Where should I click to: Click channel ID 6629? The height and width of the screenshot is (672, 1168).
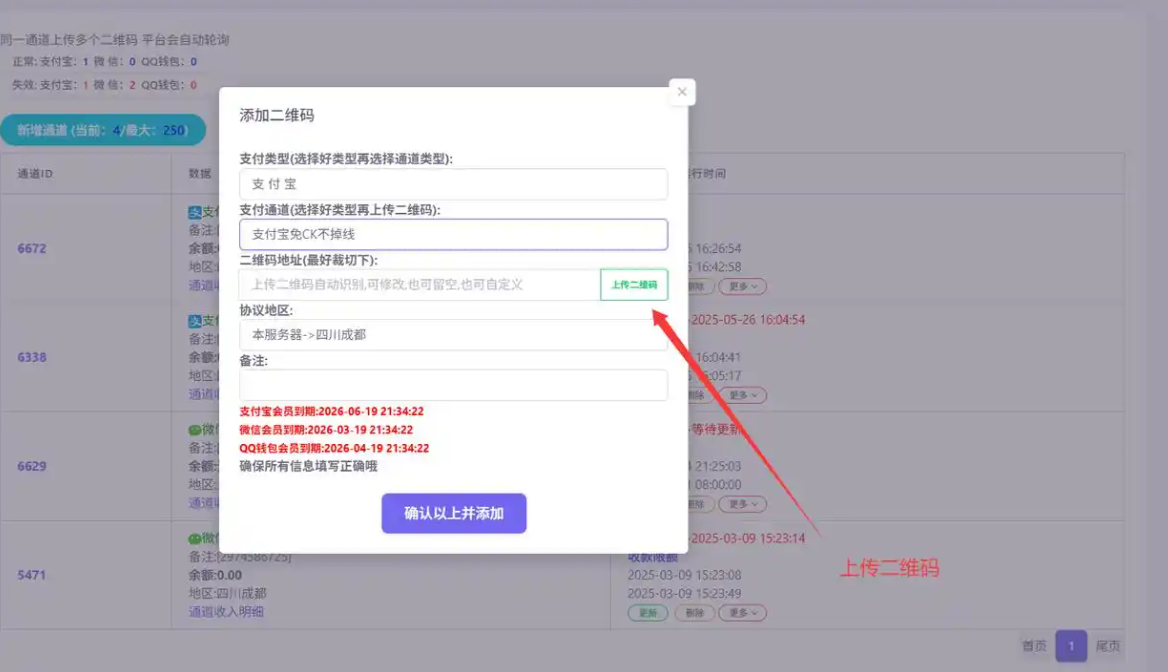coord(32,466)
